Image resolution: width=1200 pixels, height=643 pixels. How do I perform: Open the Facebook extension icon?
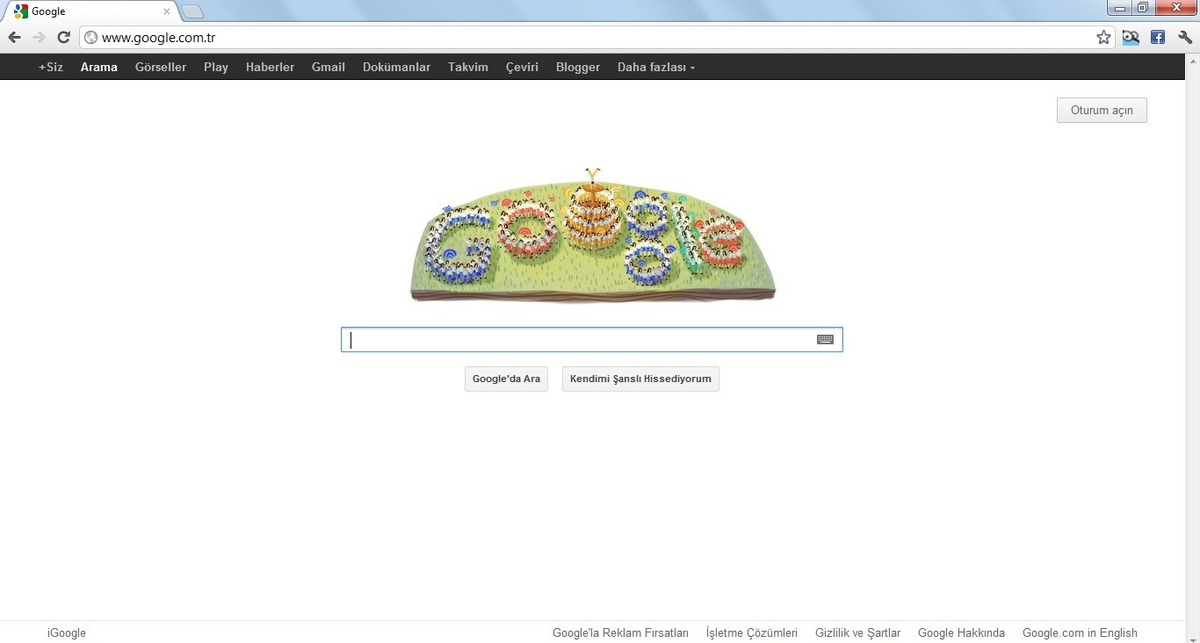click(1158, 37)
